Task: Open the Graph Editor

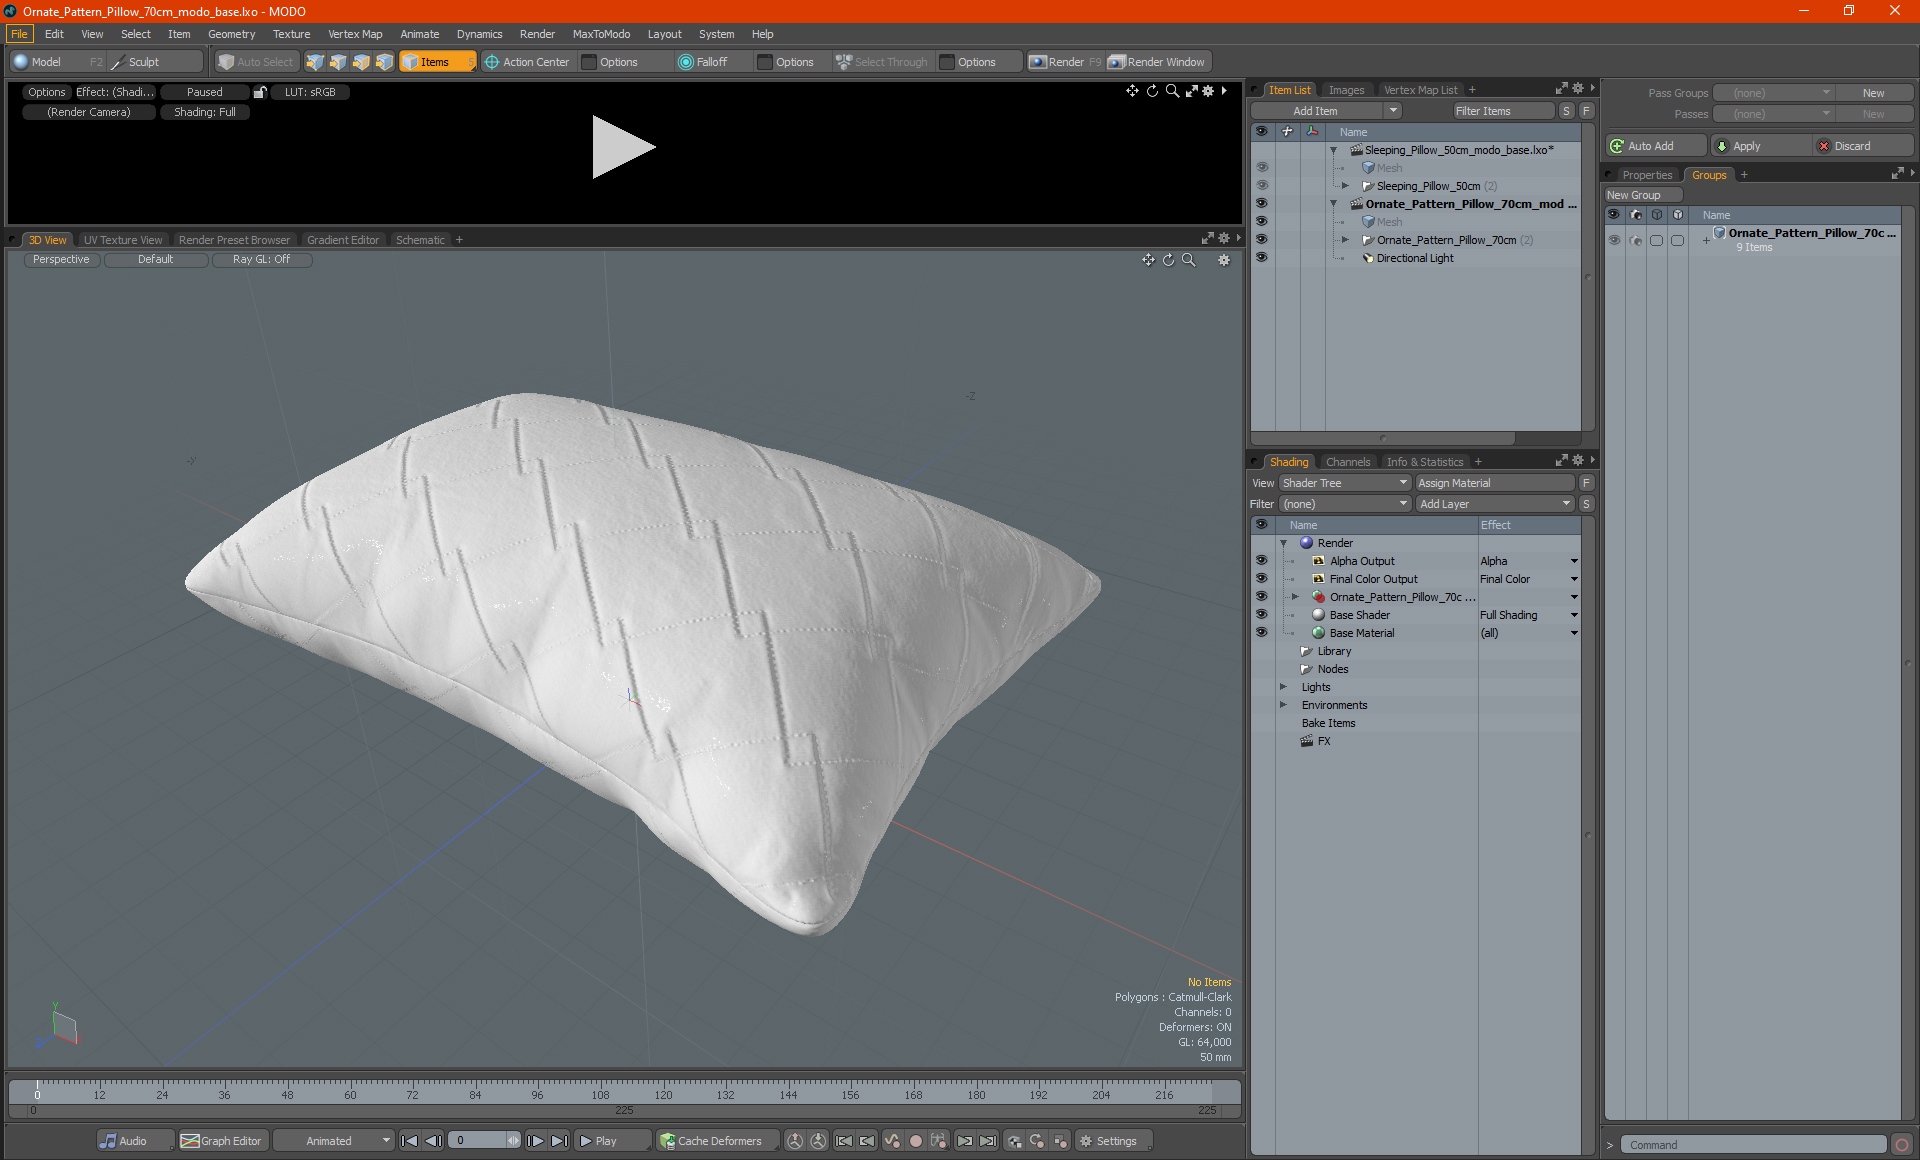Action: [222, 1141]
